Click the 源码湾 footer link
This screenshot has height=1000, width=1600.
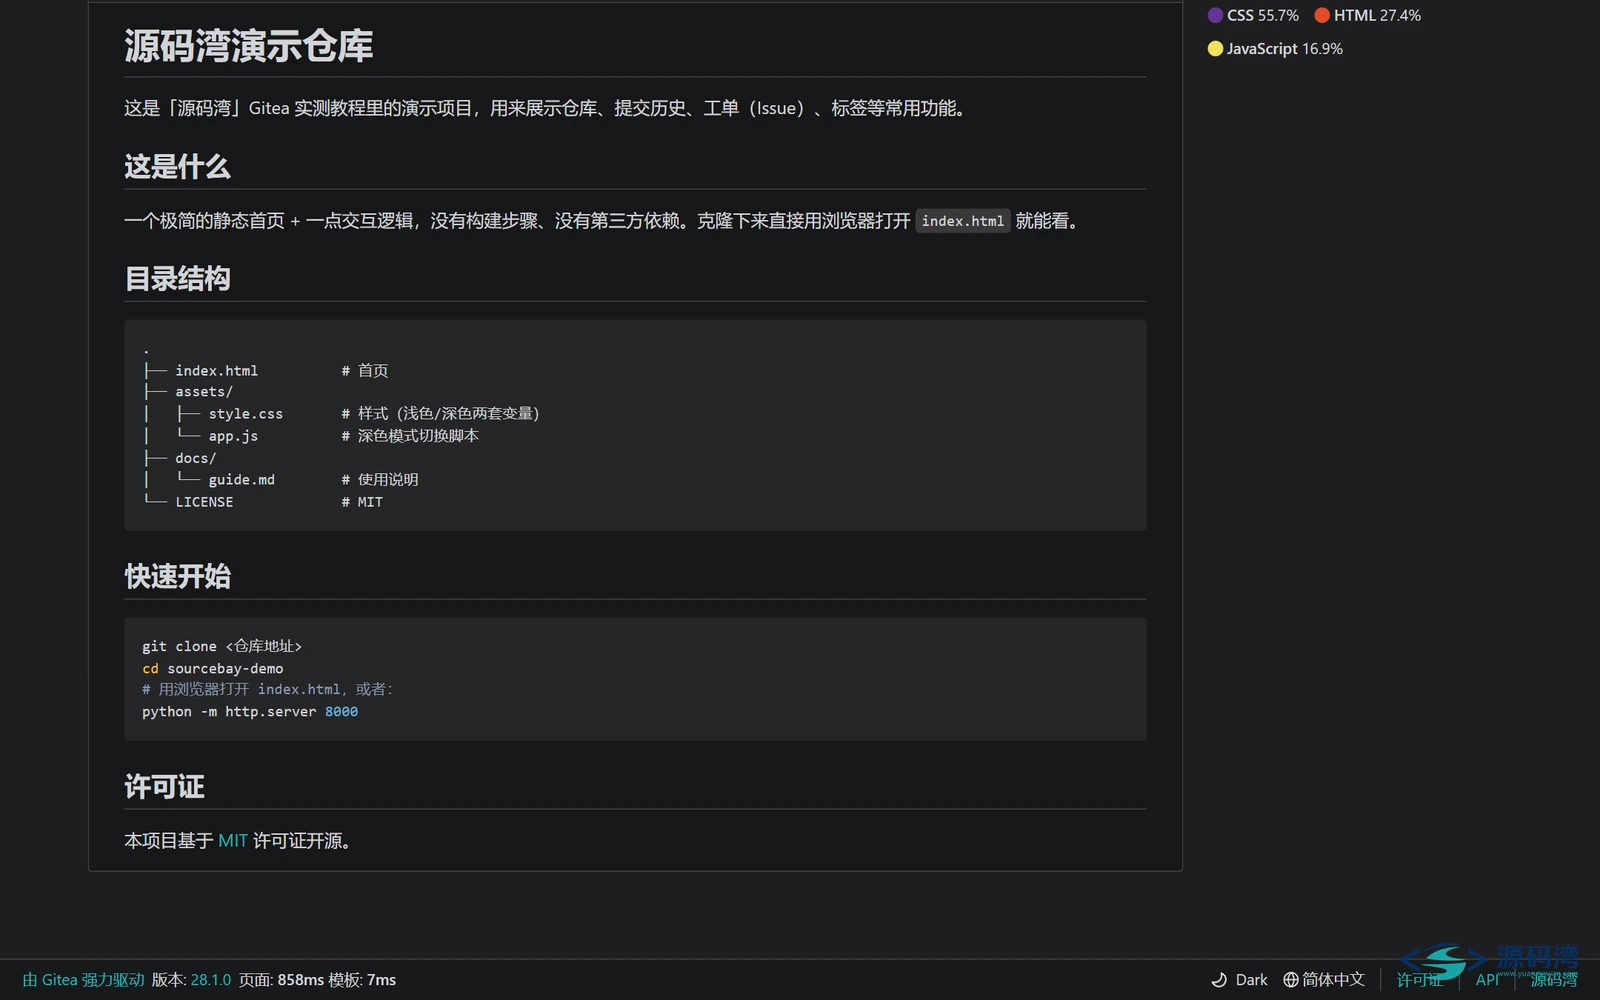point(1554,980)
